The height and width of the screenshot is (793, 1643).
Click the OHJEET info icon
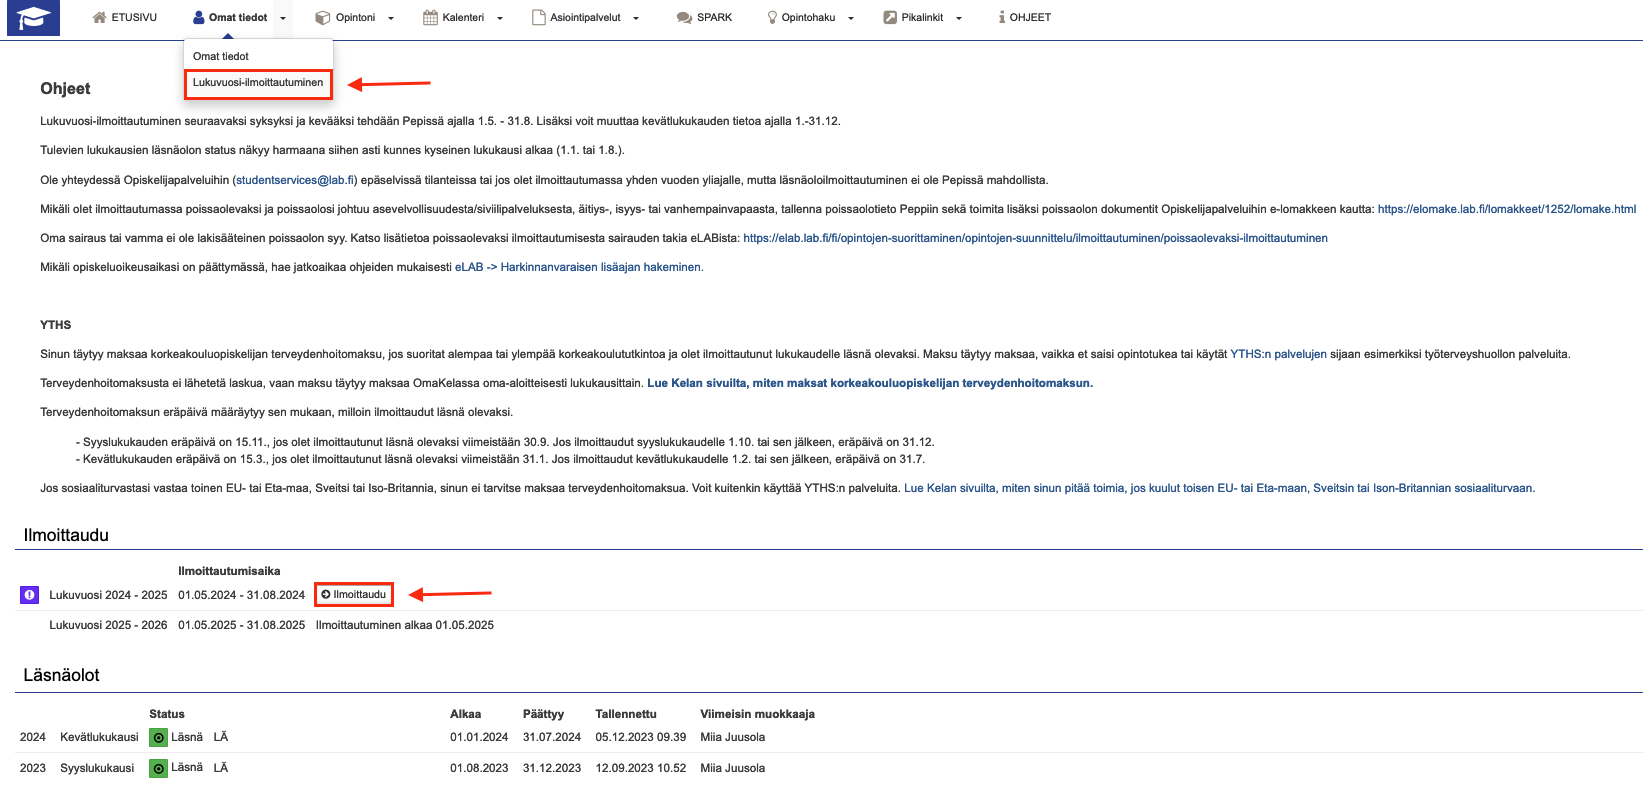(x=1002, y=18)
